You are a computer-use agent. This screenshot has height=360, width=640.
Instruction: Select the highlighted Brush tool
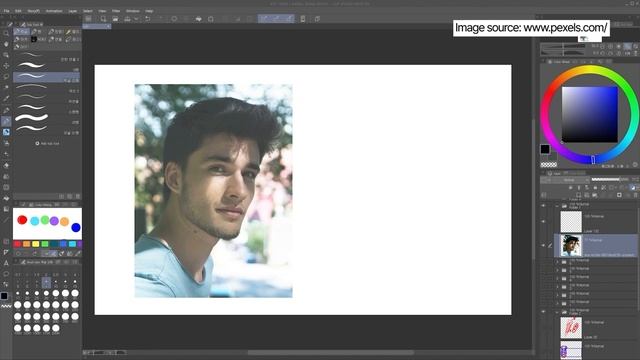(x=6, y=121)
